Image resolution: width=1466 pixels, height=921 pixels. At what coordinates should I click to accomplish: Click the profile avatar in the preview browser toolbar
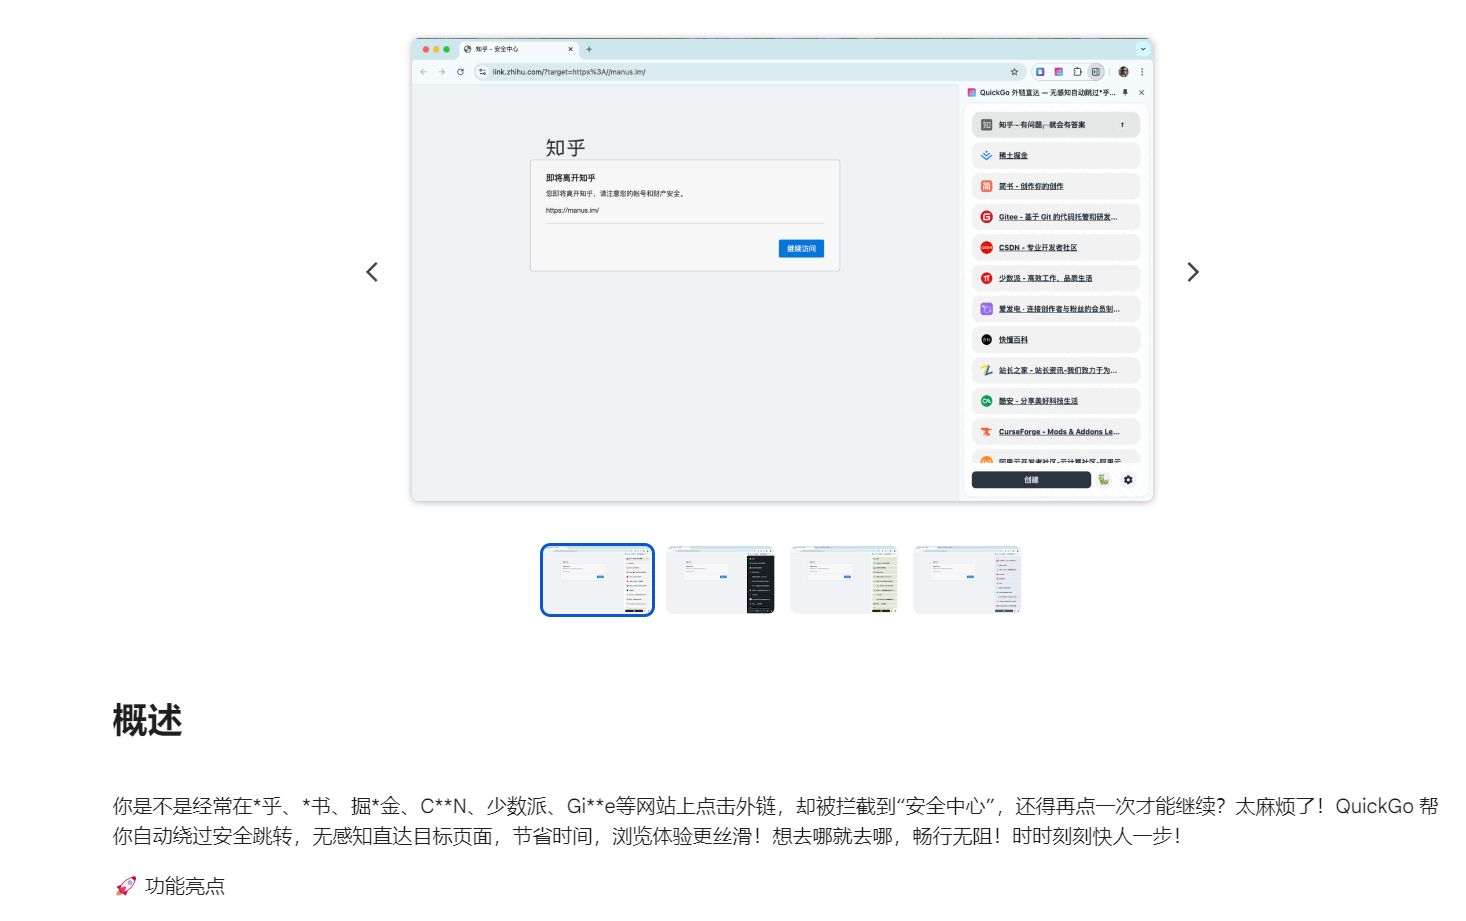coord(1123,72)
